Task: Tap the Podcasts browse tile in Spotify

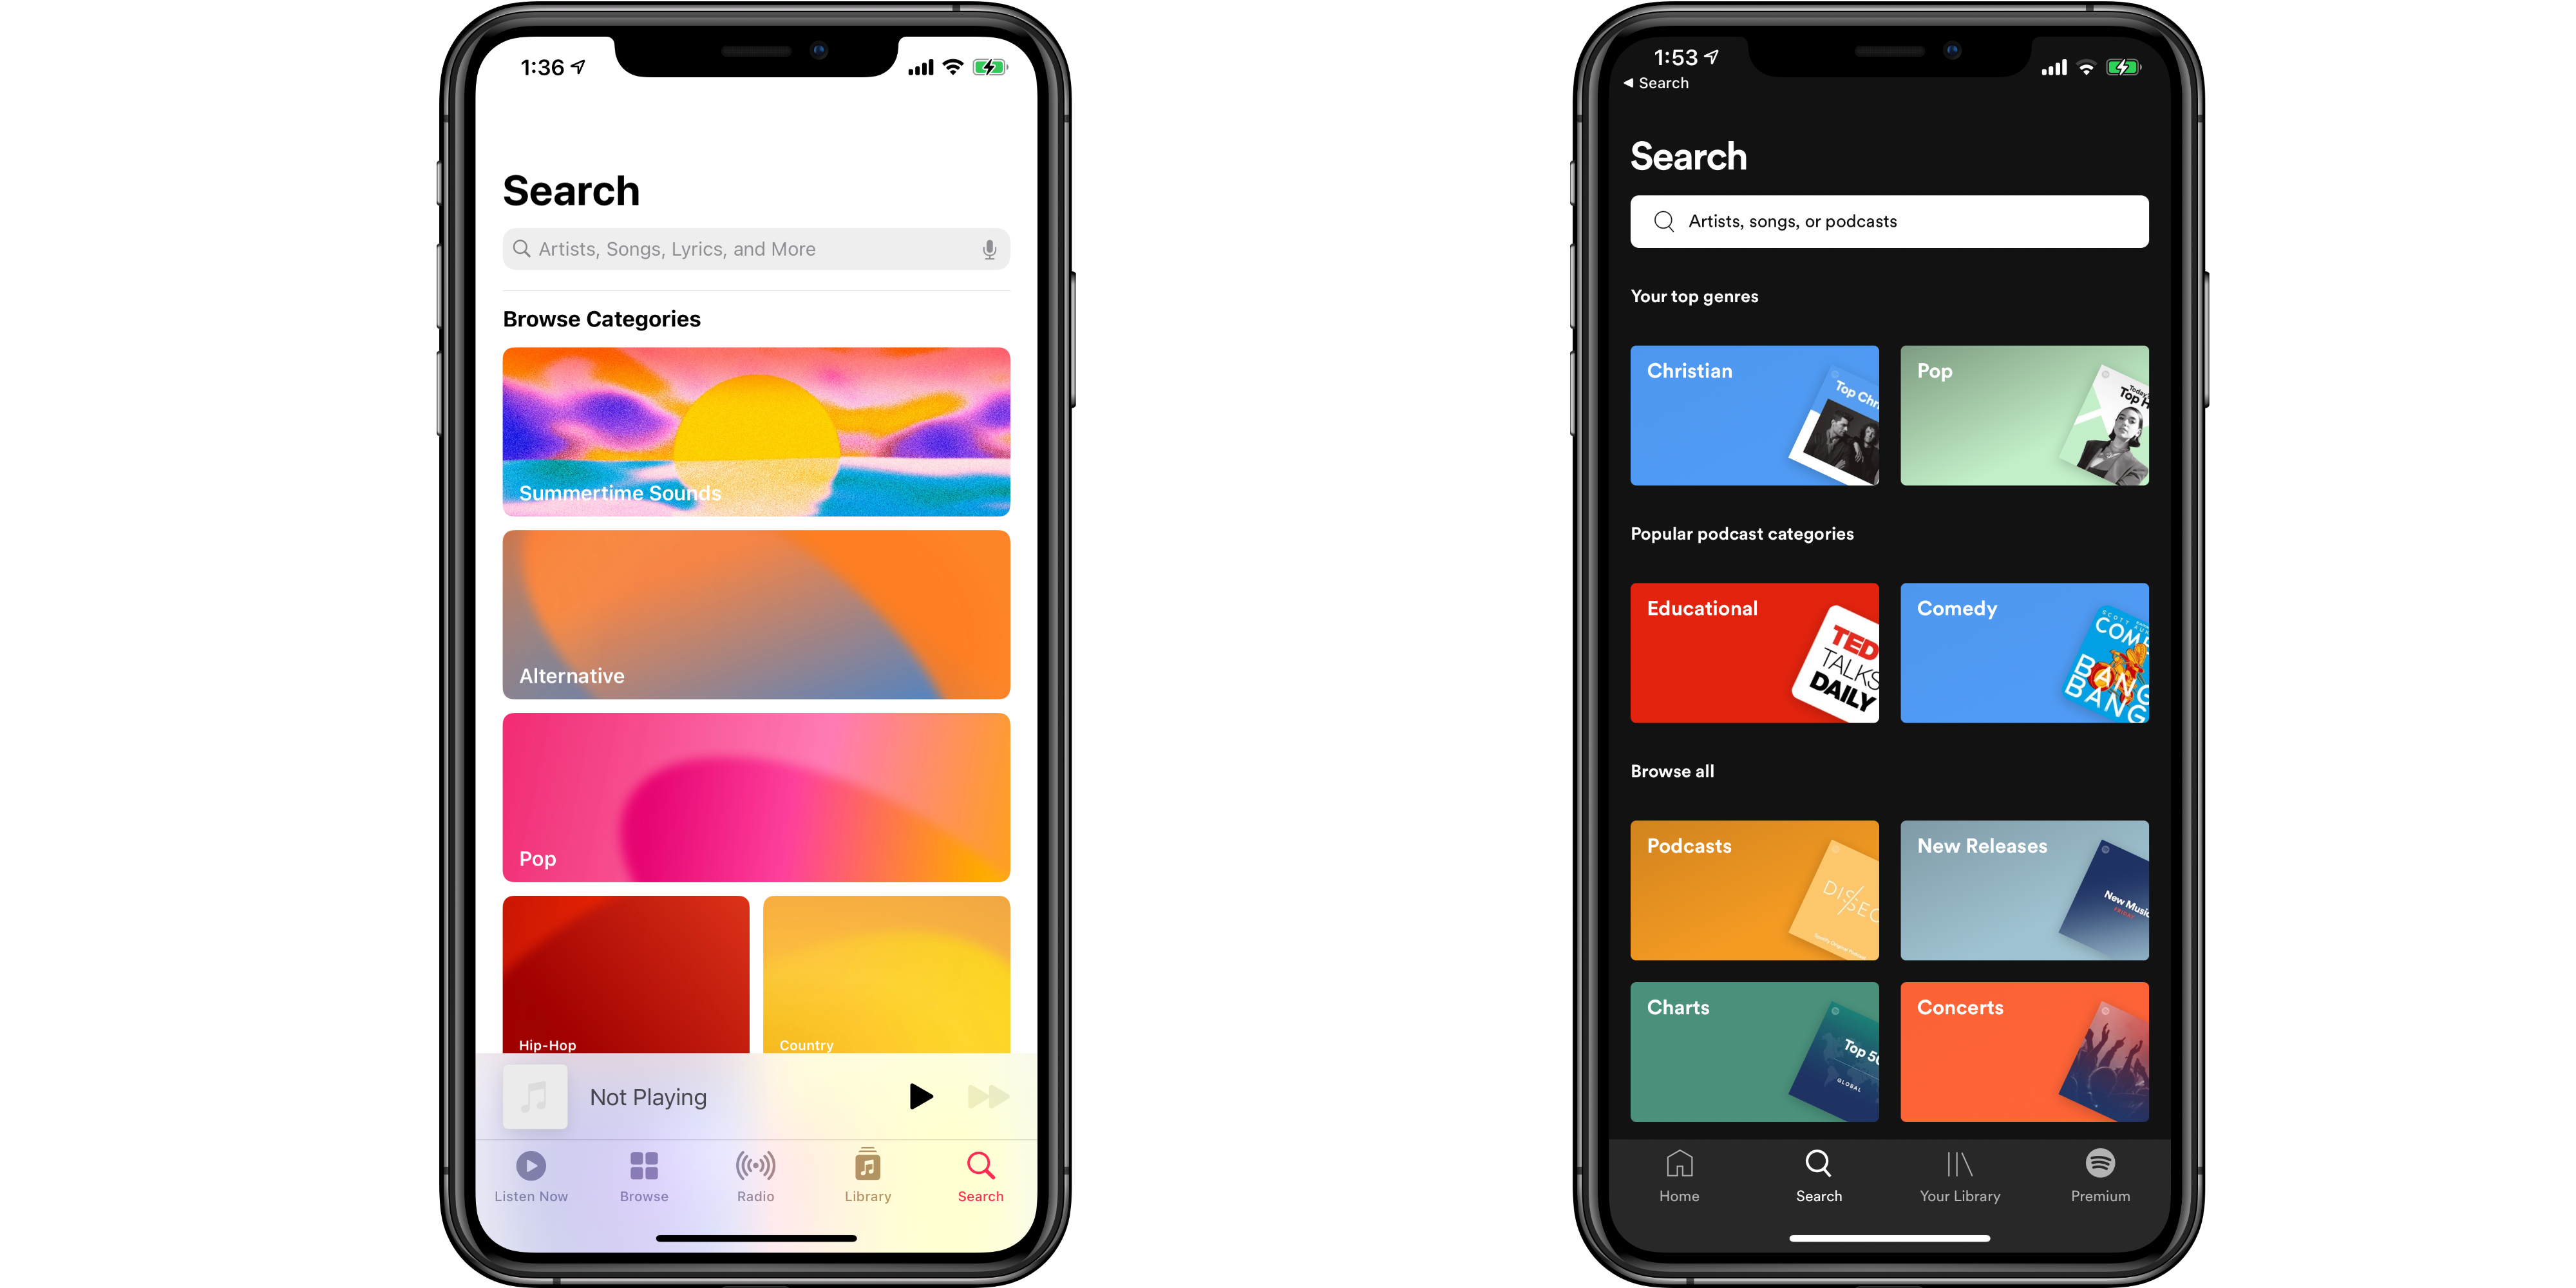Action: (1754, 891)
